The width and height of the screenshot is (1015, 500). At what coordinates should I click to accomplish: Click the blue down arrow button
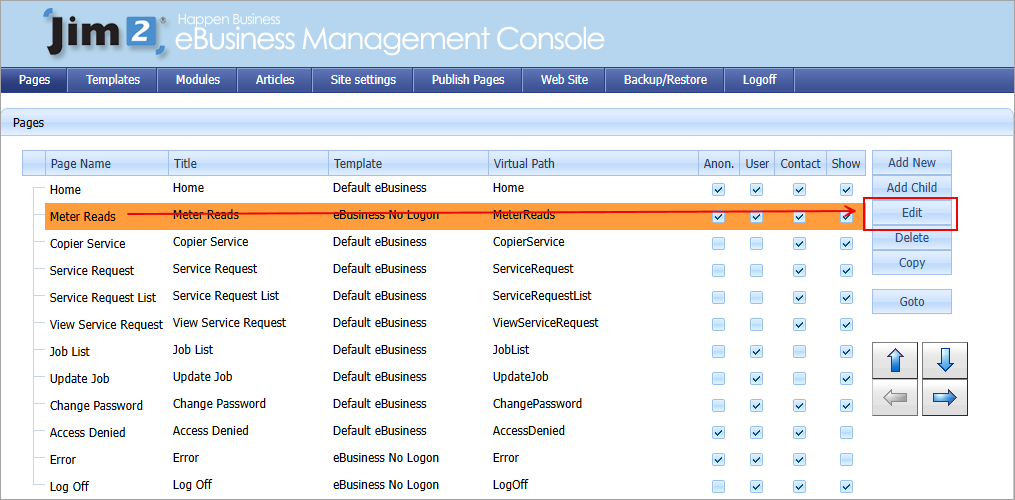coord(944,360)
